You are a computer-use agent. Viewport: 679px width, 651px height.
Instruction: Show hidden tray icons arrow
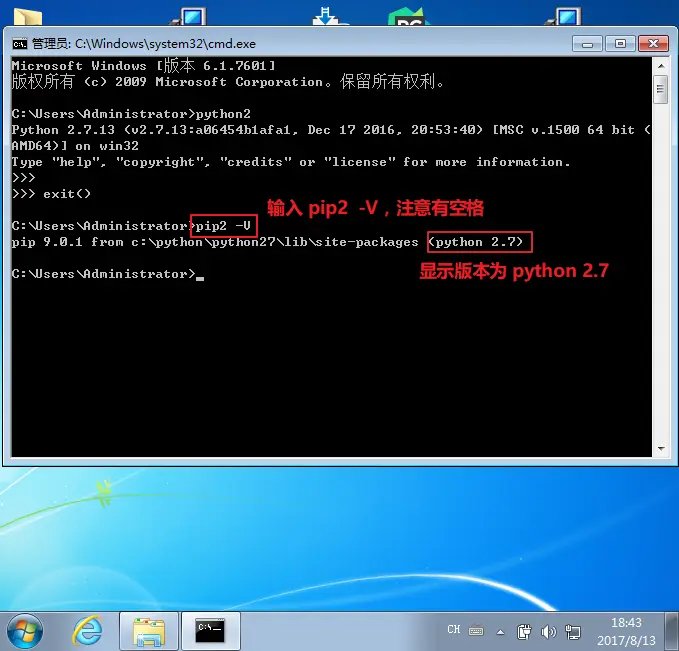pyautogui.click(x=500, y=632)
